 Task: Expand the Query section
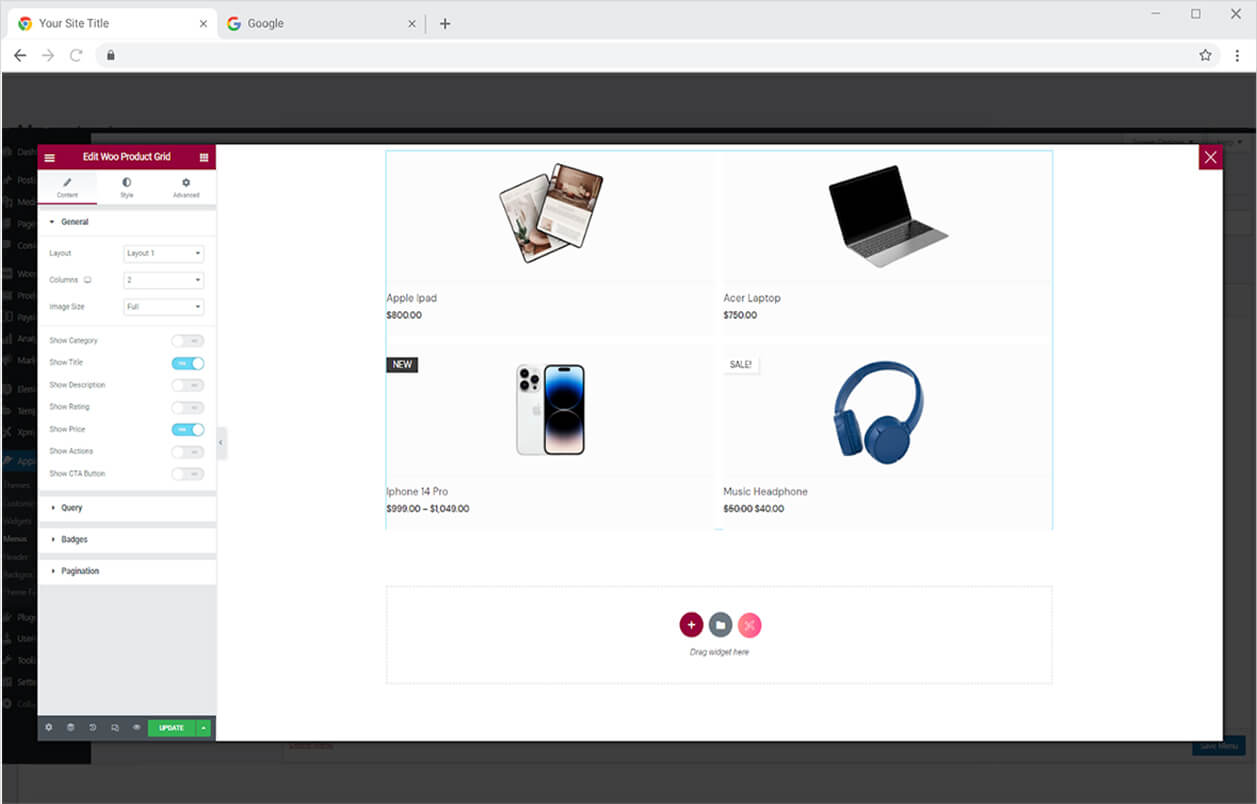(x=72, y=508)
